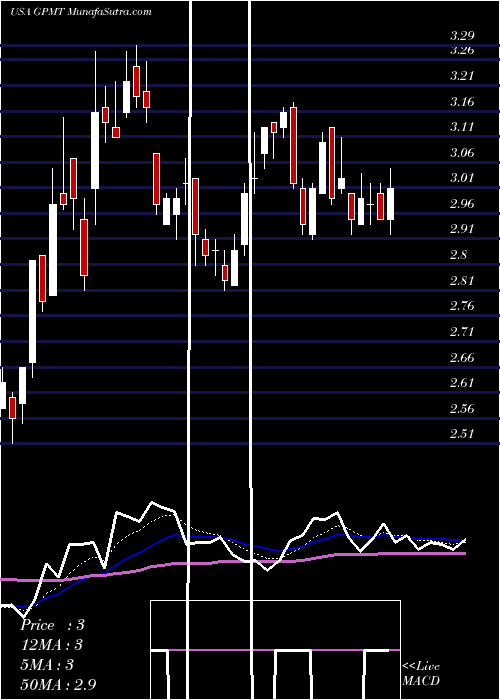Click the 3.26 price axis label
Screen dimensions: 500x700
462,50
